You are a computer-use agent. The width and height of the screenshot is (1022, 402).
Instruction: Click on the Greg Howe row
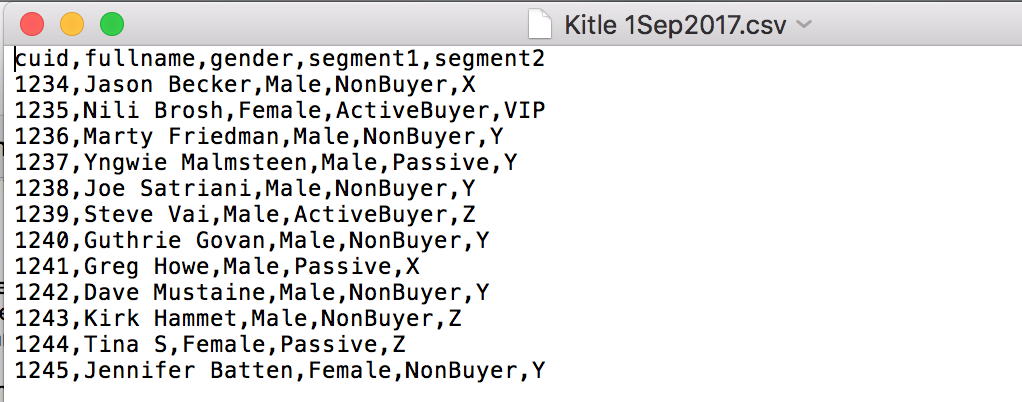(217, 267)
